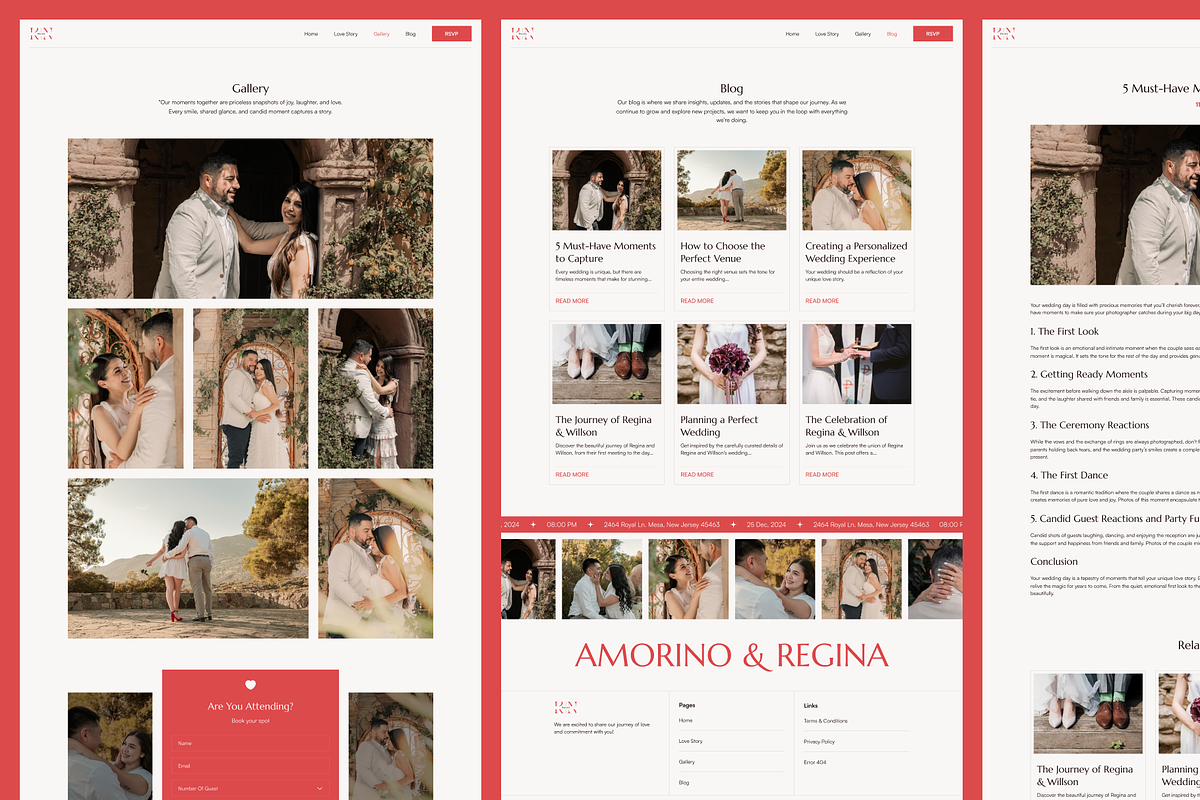Click the '08:00 PM' ticker text
This screenshot has width=1200, height=800.
(x=561, y=524)
